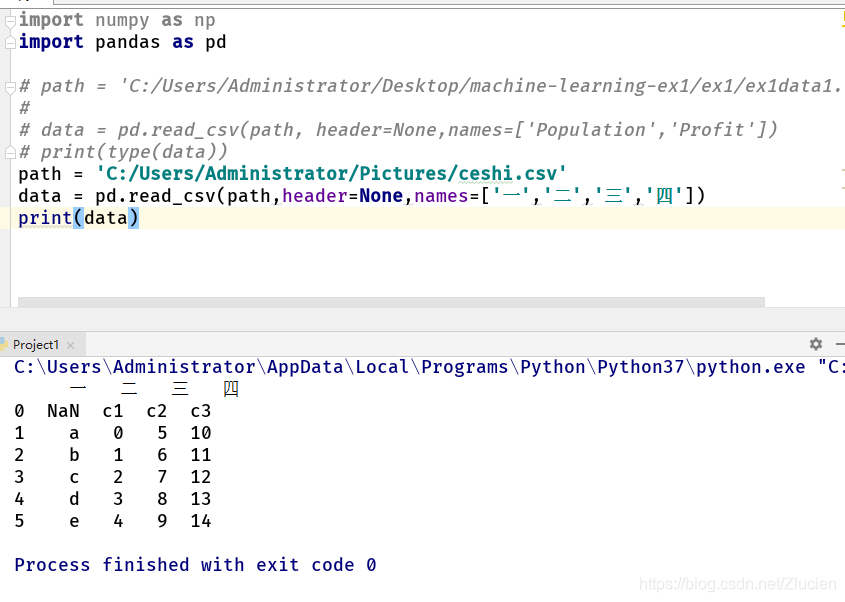This screenshot has width=845, height=602.
Task: Click the gutter beside the path assignment line
Action: [x=8, y=173]
